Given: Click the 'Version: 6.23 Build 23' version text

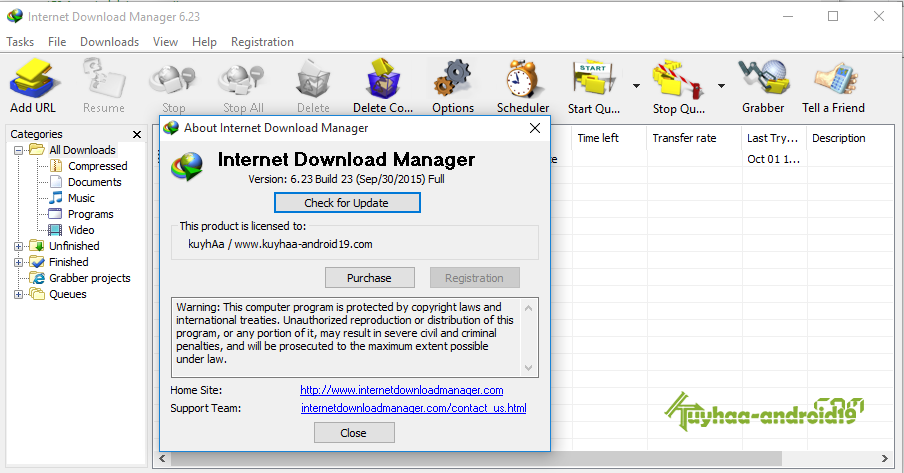Looking at the screenshot, I should 300,179.
